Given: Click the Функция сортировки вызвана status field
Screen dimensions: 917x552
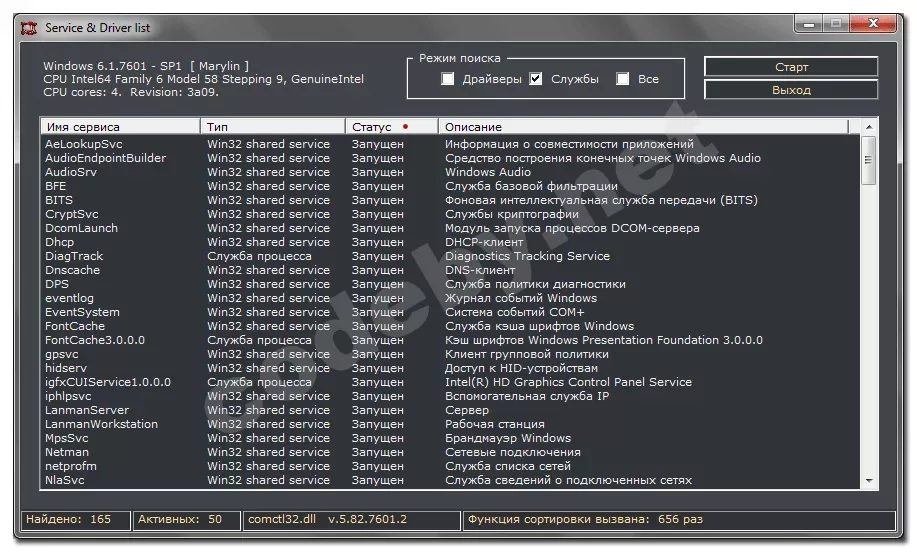Looking at the screenshot, I should click(679, 519).
